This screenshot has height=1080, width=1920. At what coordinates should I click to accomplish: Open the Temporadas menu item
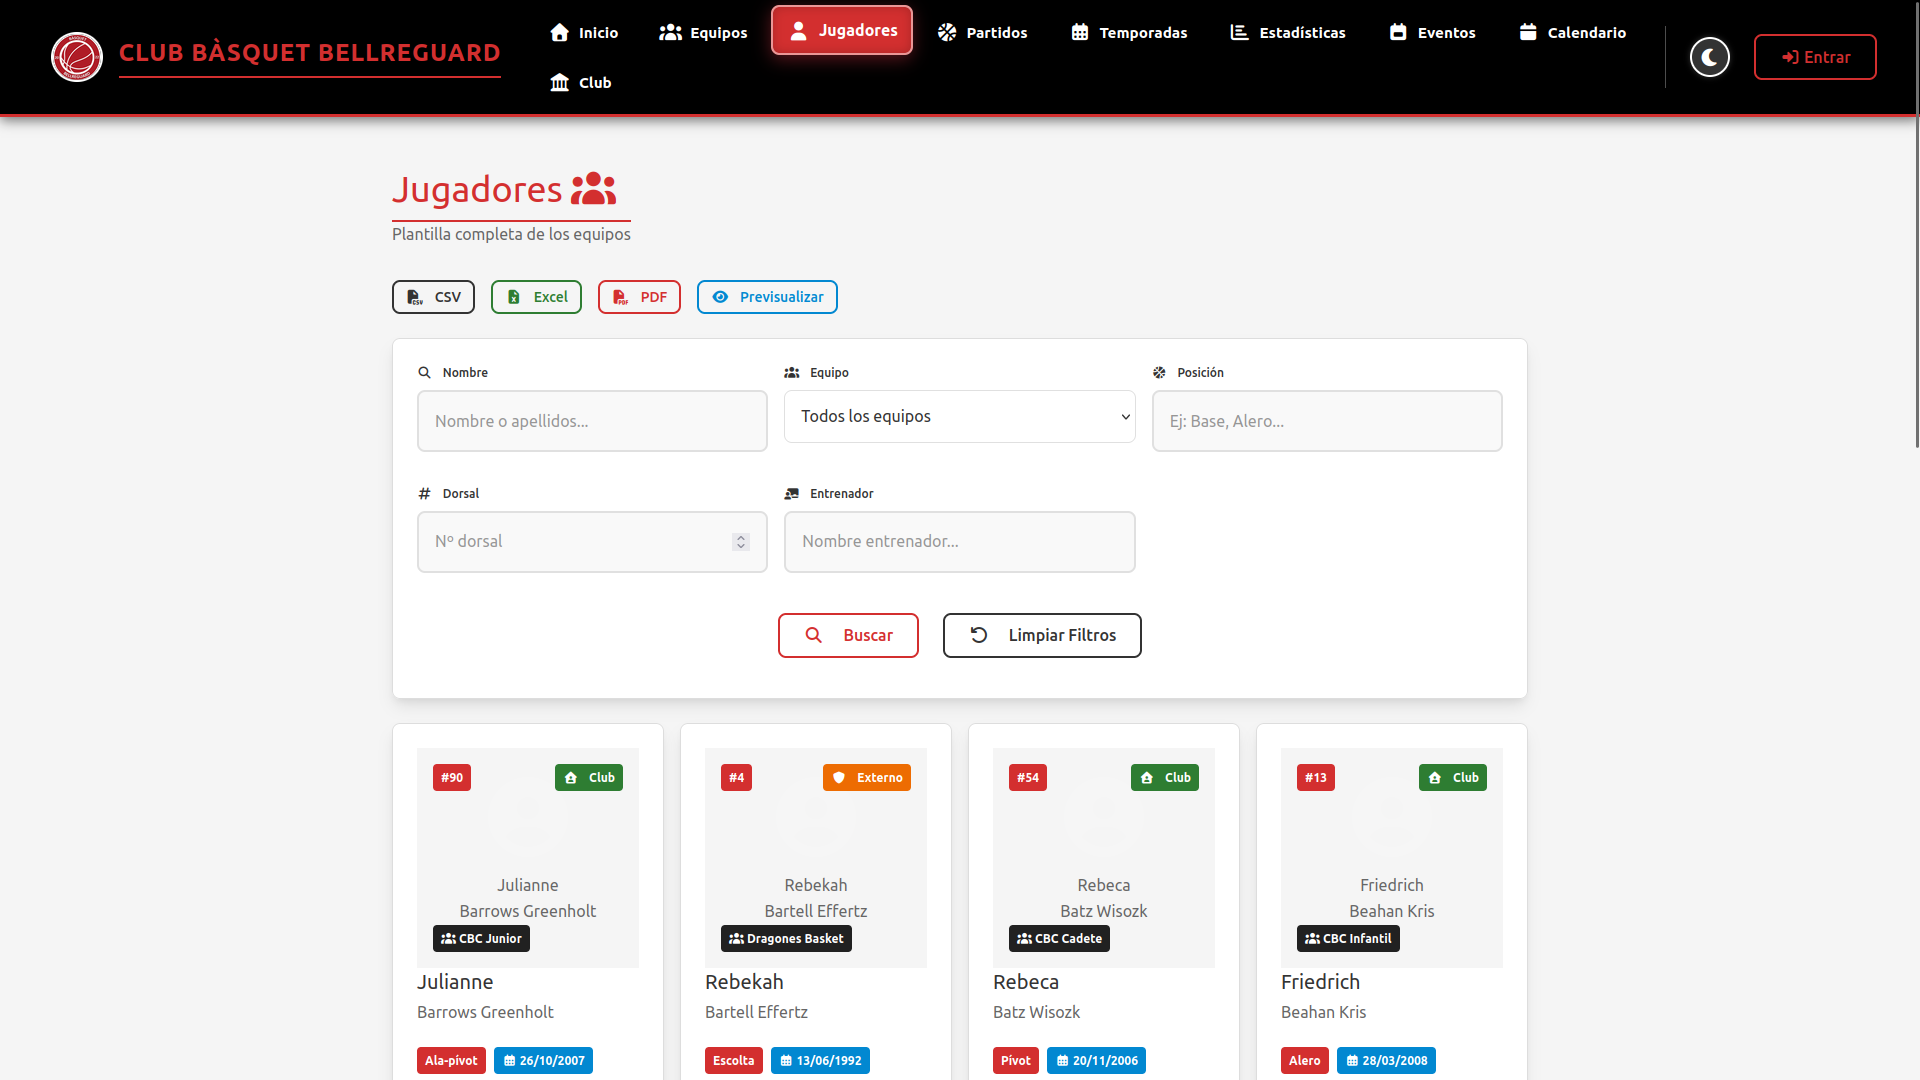(x=1129, y=32)
